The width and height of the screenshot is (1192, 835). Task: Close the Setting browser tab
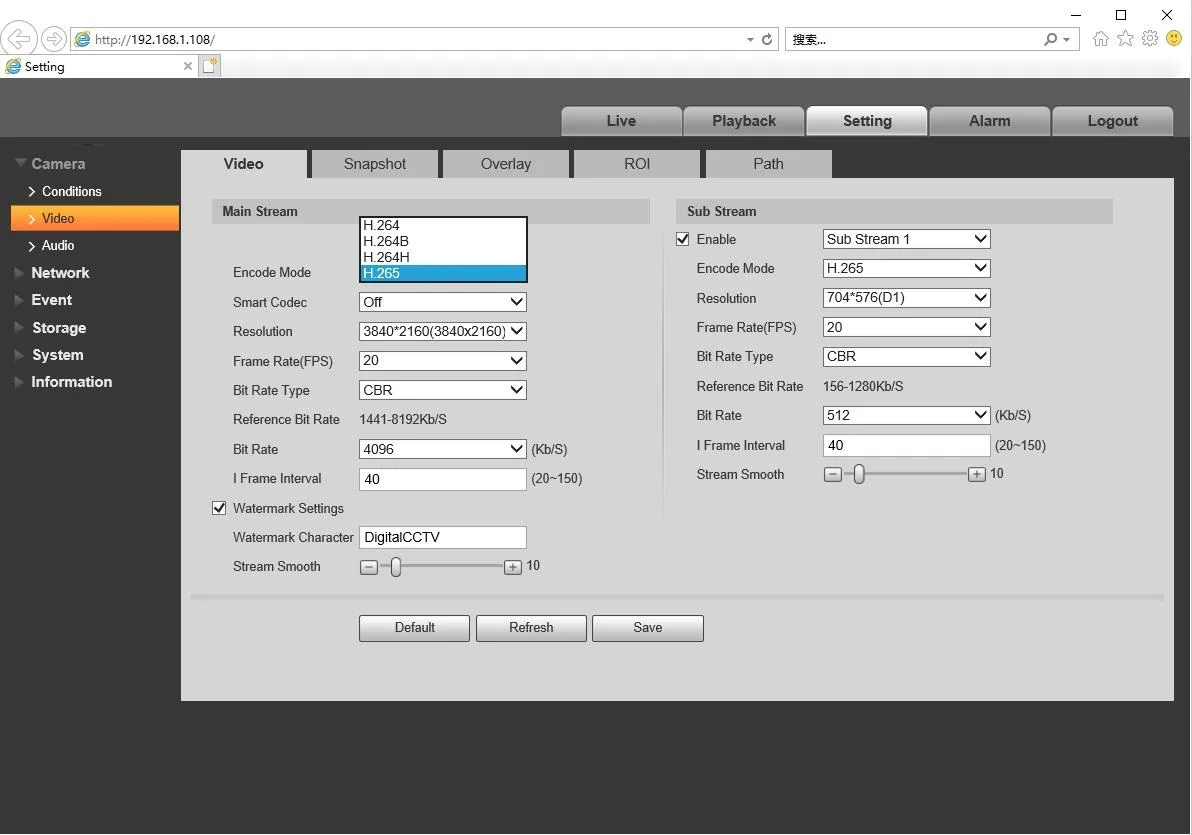click(x=188, y=66)
